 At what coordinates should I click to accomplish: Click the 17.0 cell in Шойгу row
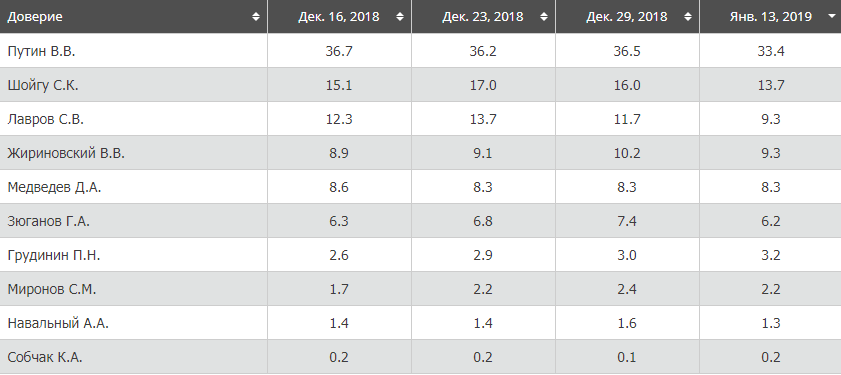click(483, 85)
